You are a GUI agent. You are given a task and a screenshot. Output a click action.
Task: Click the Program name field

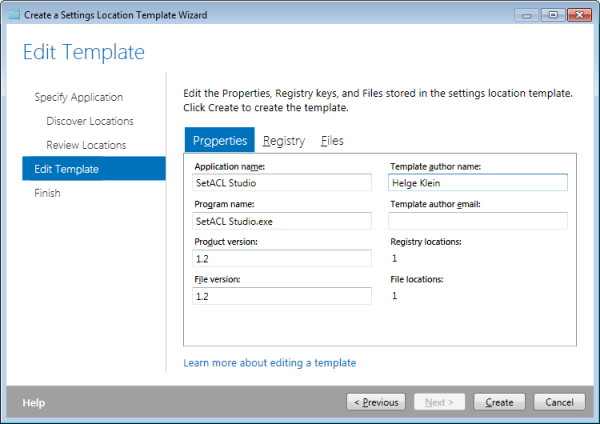282,221
